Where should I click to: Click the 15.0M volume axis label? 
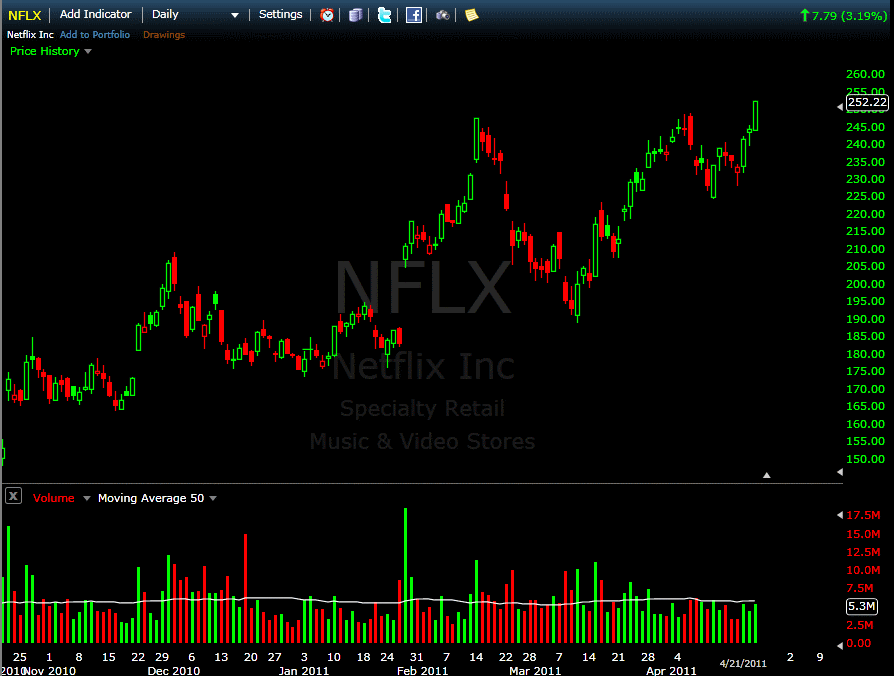tap(863, 534)
